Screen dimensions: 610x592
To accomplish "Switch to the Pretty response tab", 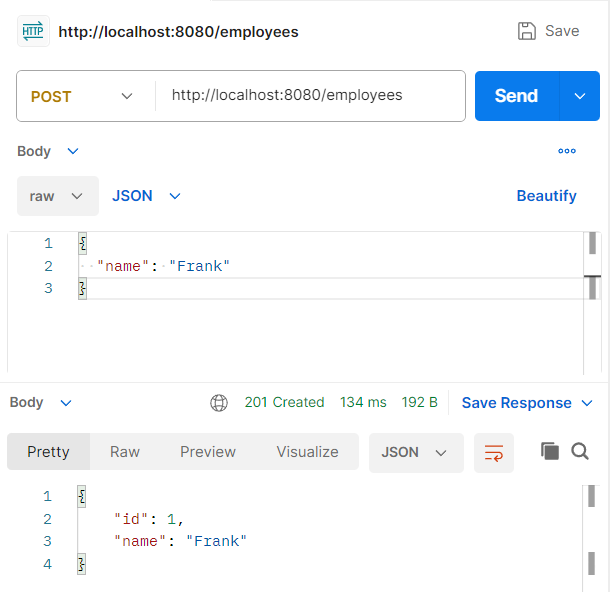I will point(48,452).
